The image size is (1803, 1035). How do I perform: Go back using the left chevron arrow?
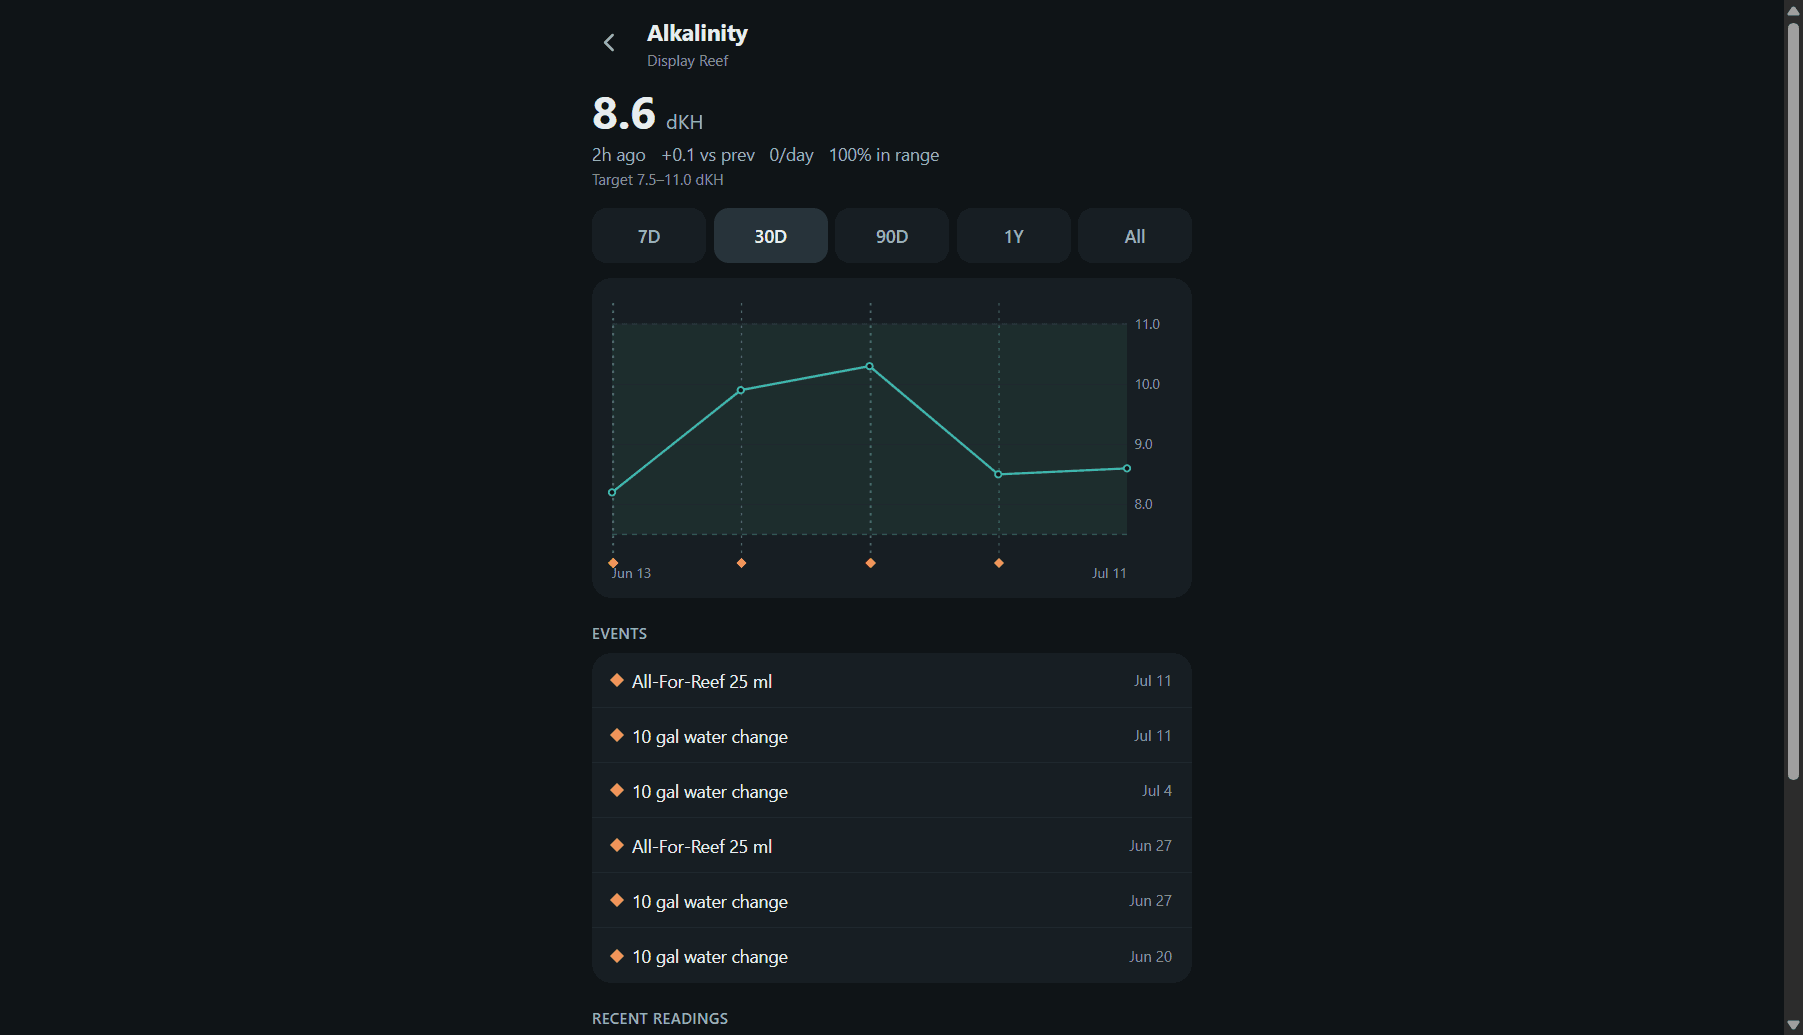(x=609, y=42)
